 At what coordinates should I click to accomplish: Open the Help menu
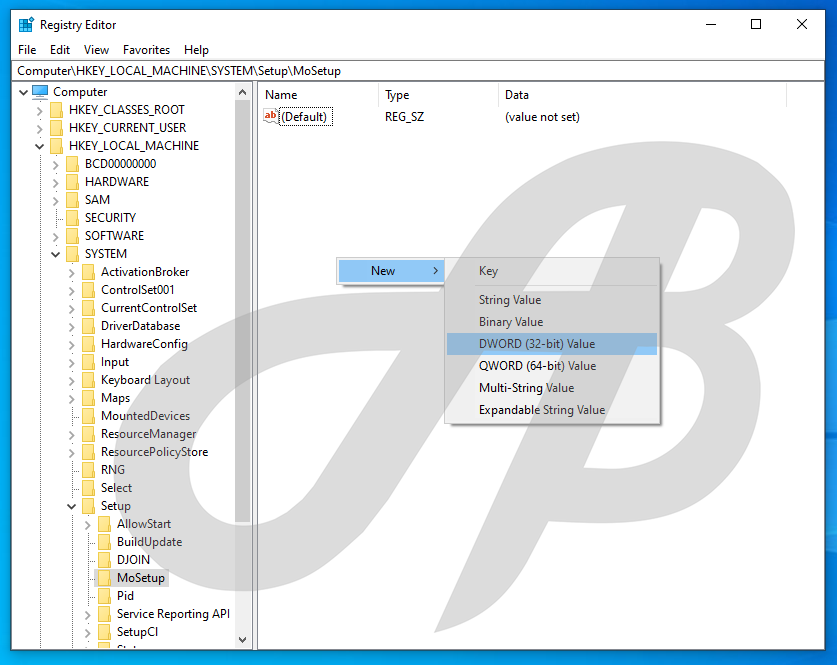(196, 50)
